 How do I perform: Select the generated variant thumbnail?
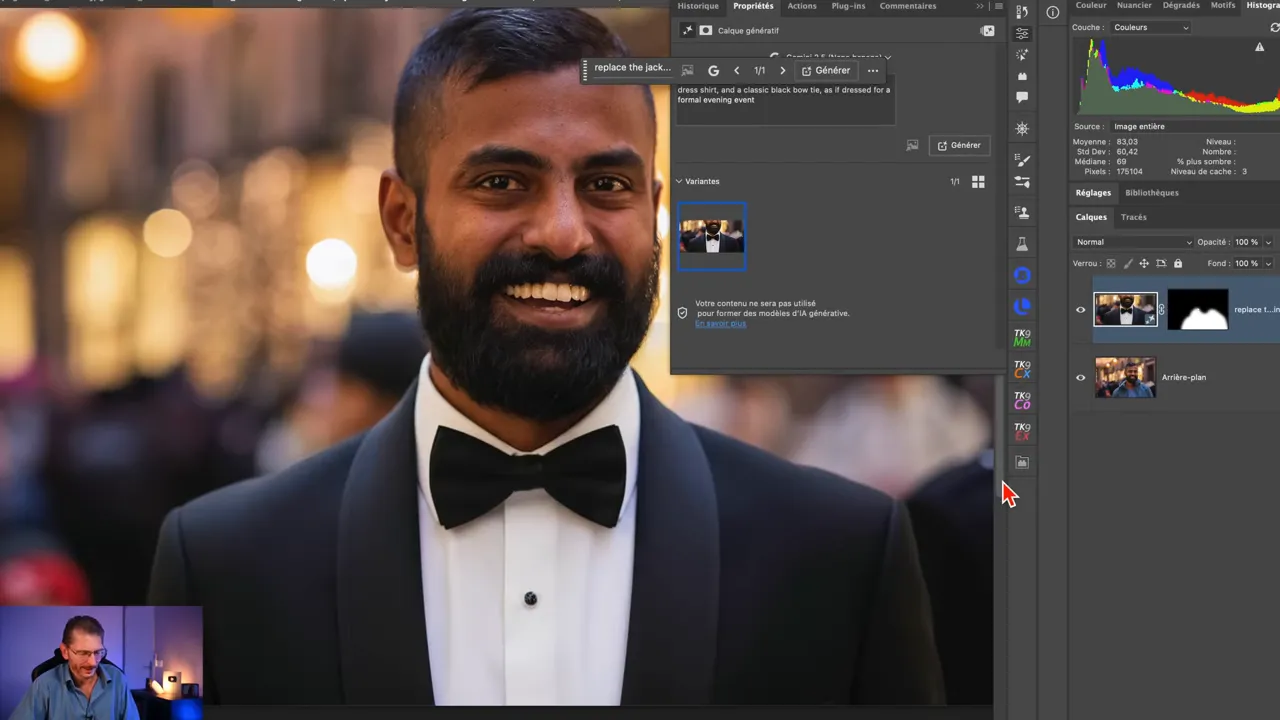tap(711, 237)
